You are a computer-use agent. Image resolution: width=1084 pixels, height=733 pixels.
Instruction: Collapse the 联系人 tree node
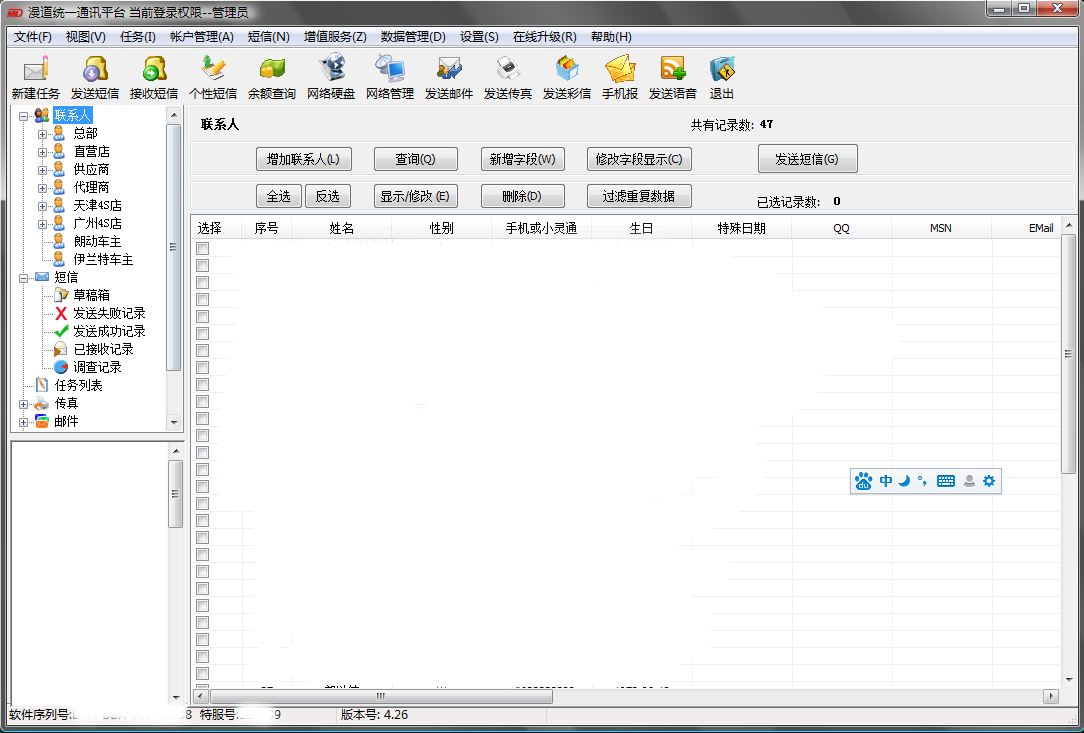pos(24,115)
